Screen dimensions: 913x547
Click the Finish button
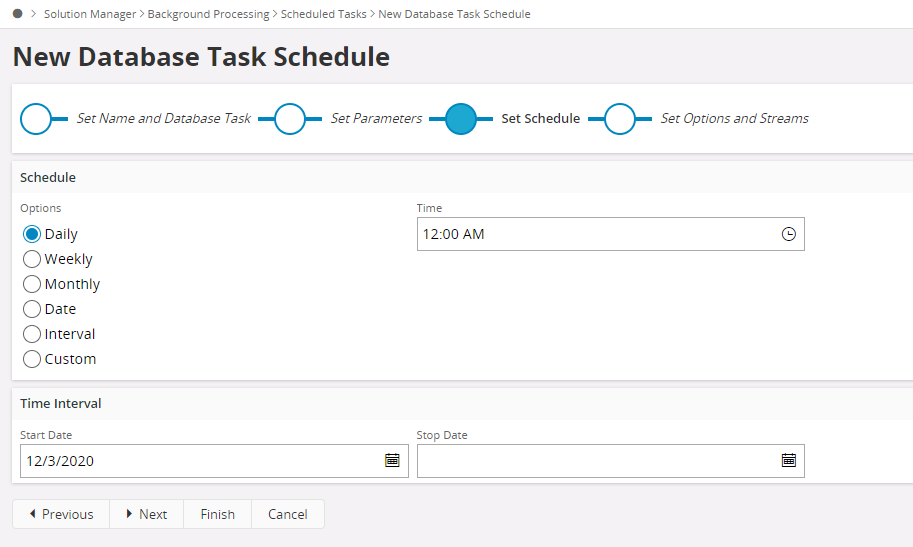(217, 514)
